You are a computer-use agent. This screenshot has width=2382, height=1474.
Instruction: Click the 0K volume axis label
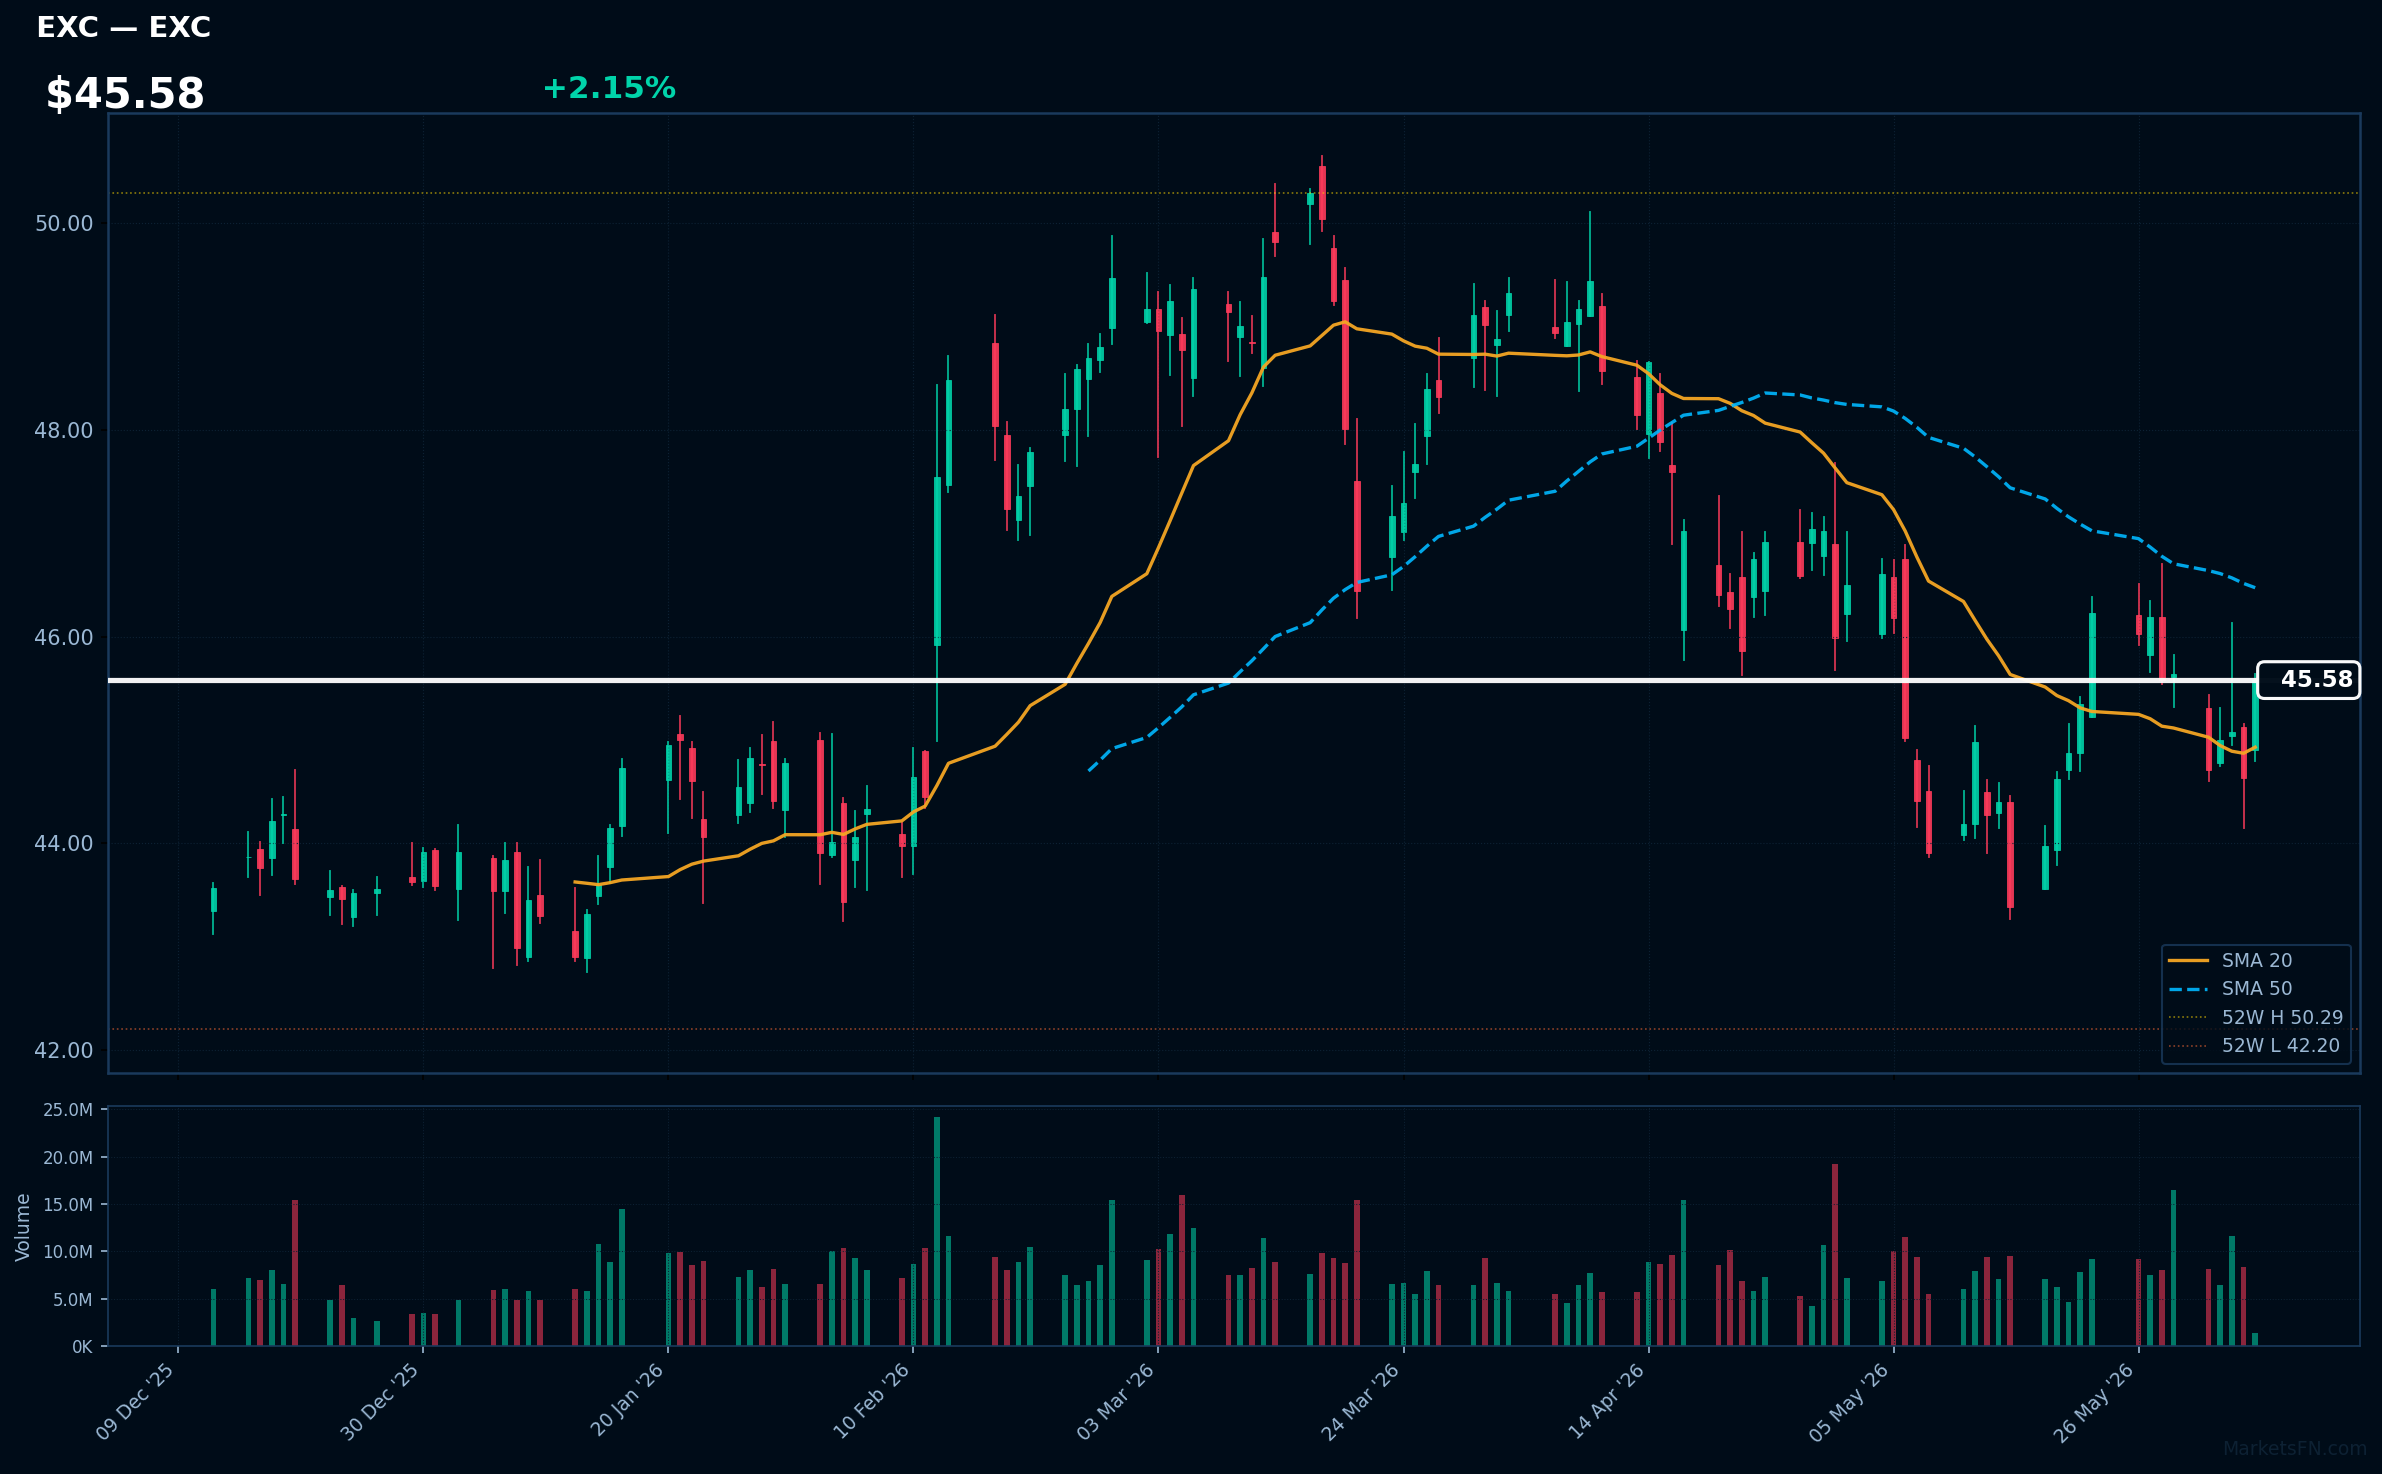click(82, 1347)
